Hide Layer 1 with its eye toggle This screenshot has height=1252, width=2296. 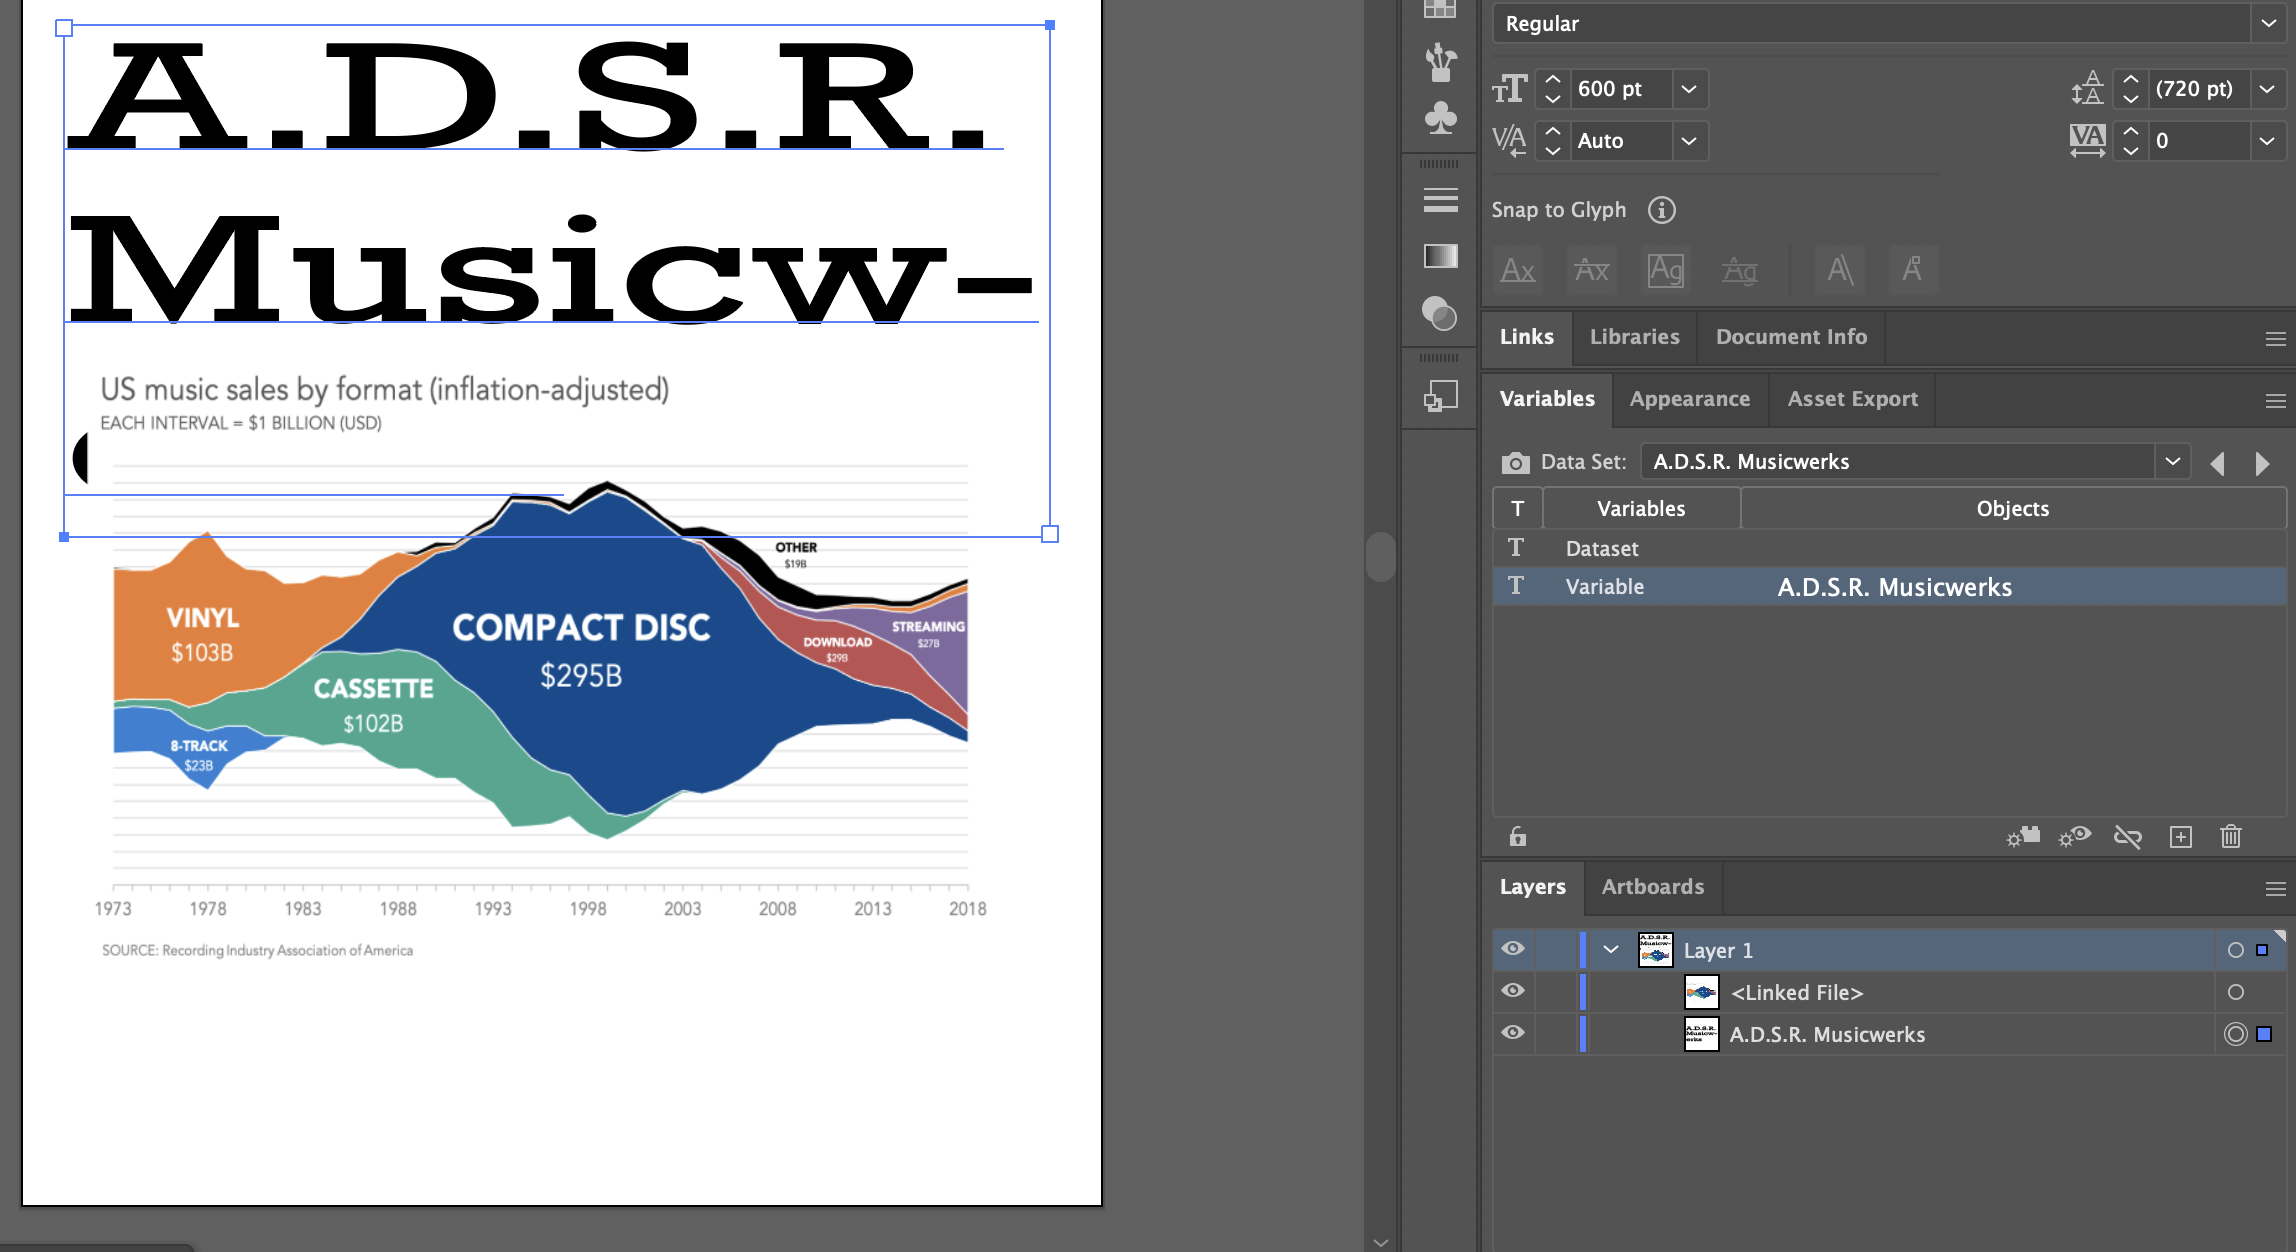(1513, 949)
